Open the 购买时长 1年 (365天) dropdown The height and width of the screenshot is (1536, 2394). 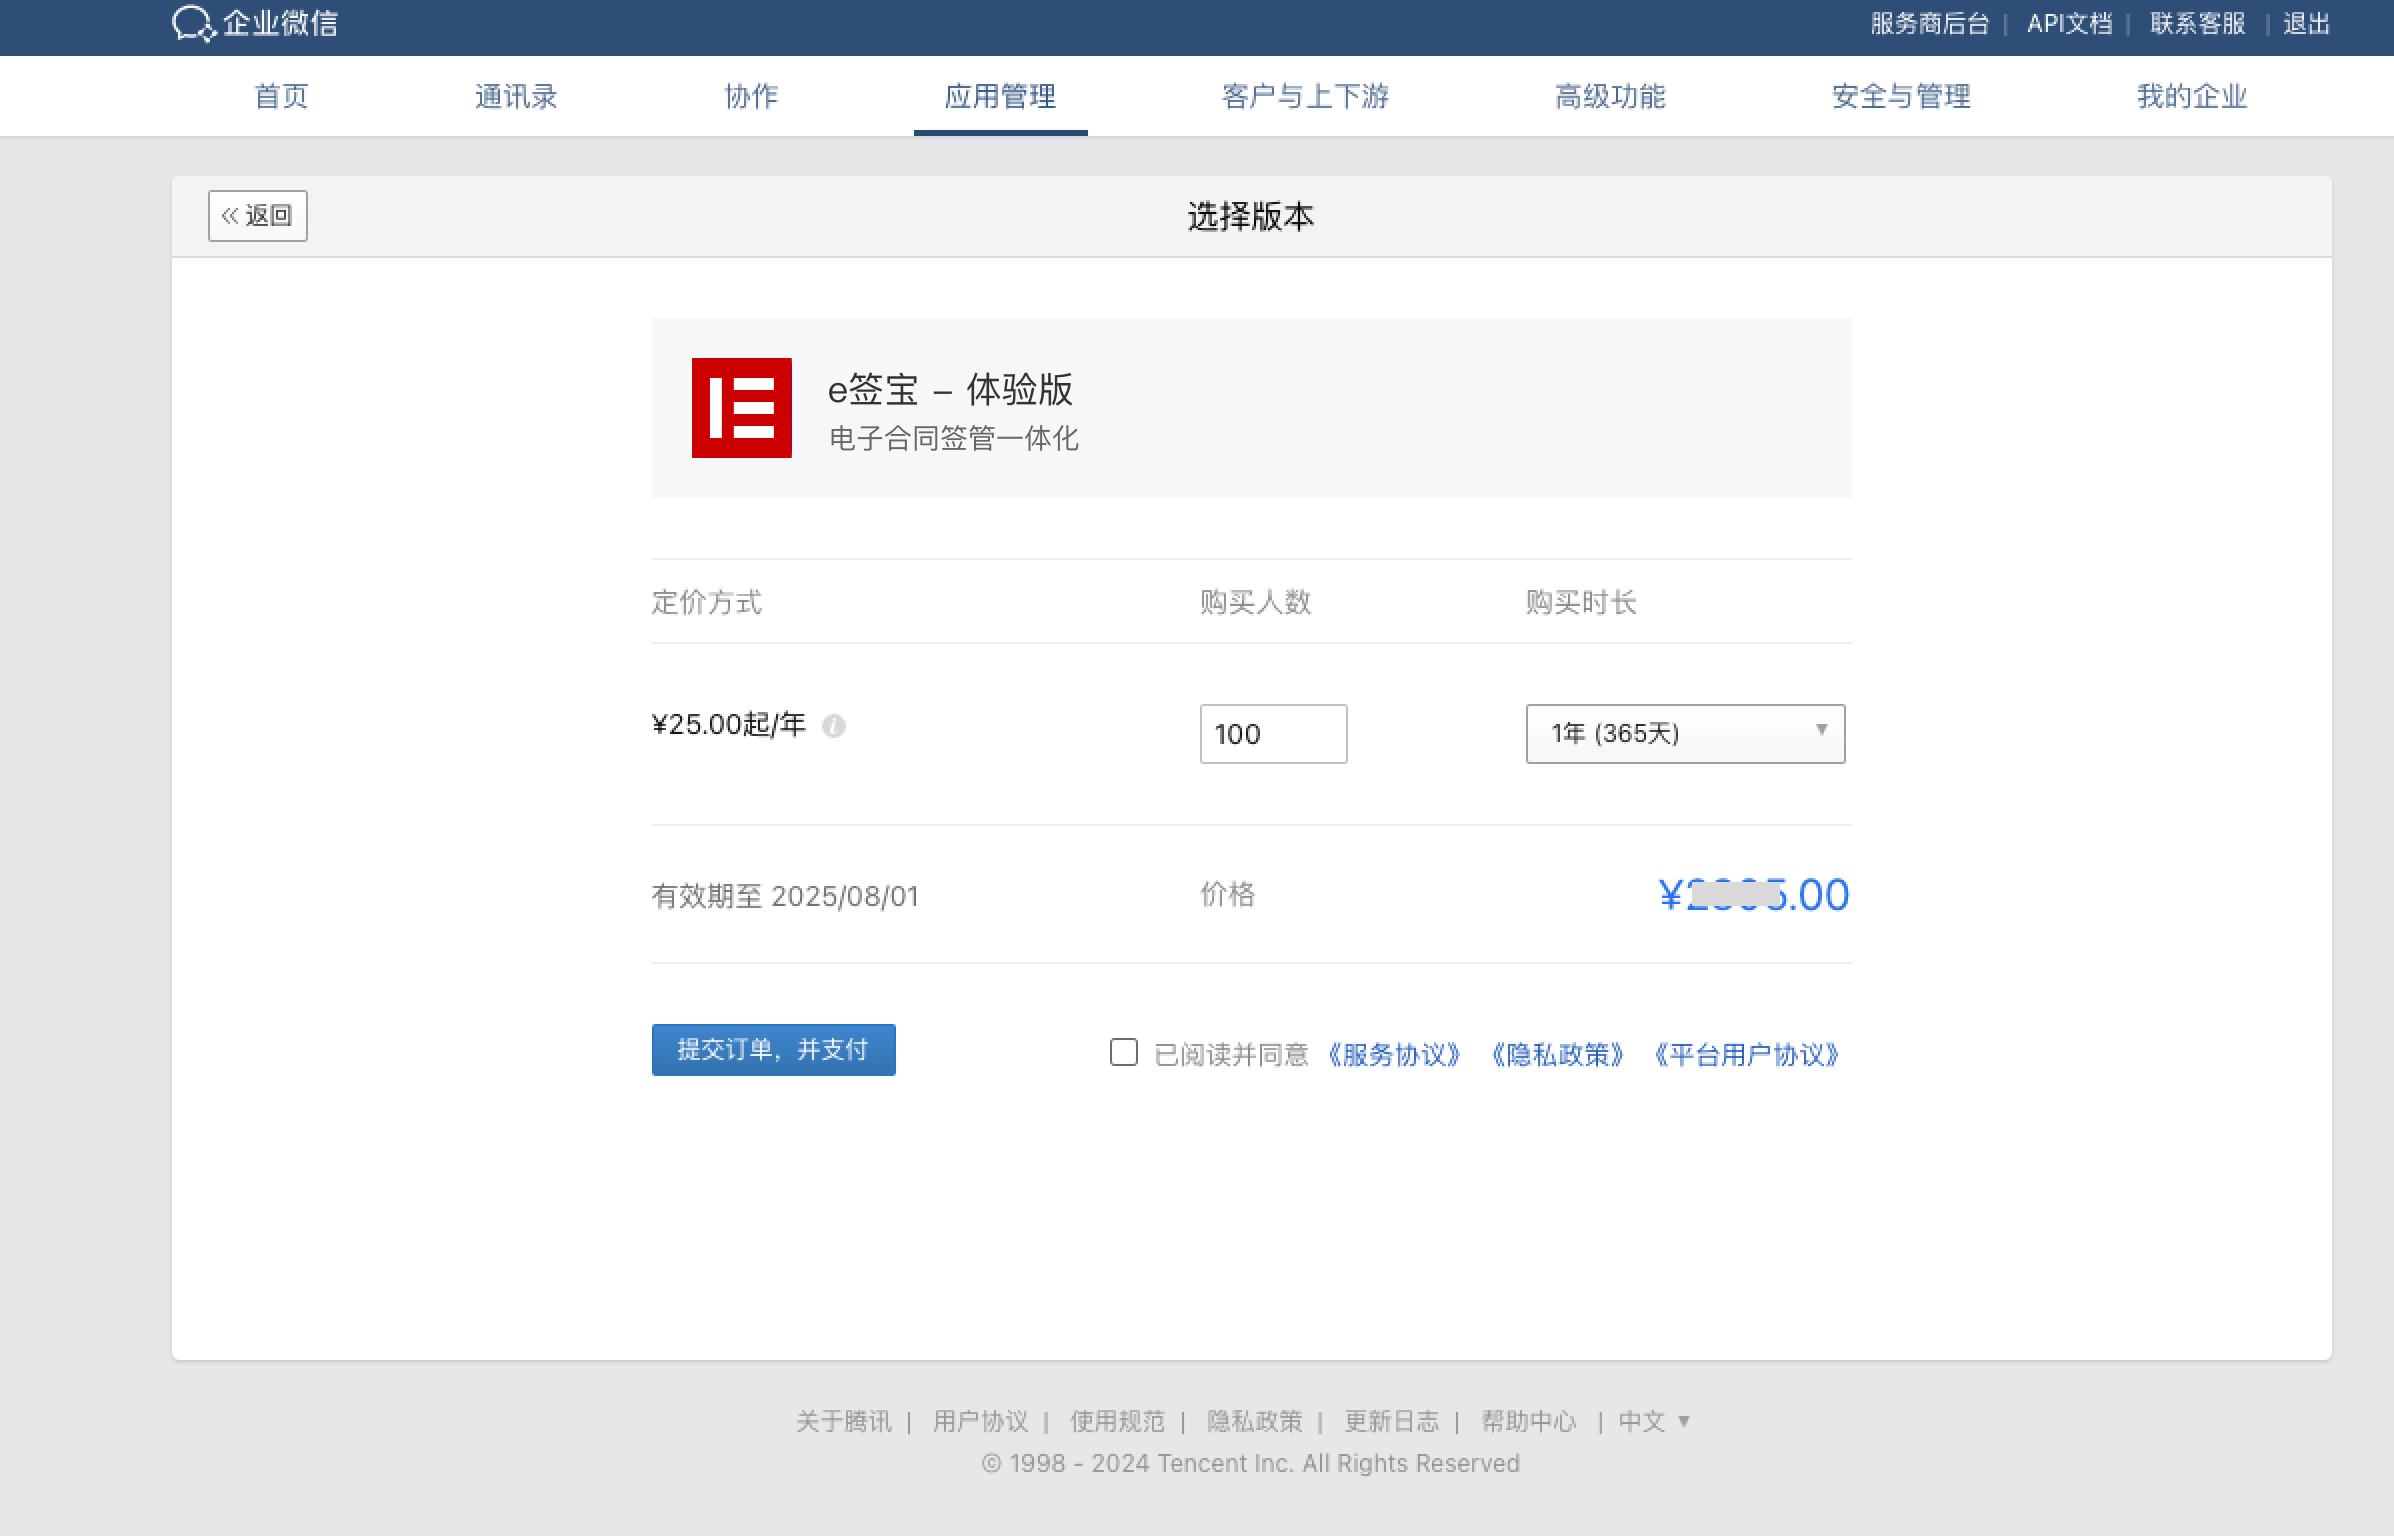click(1685, 734)
